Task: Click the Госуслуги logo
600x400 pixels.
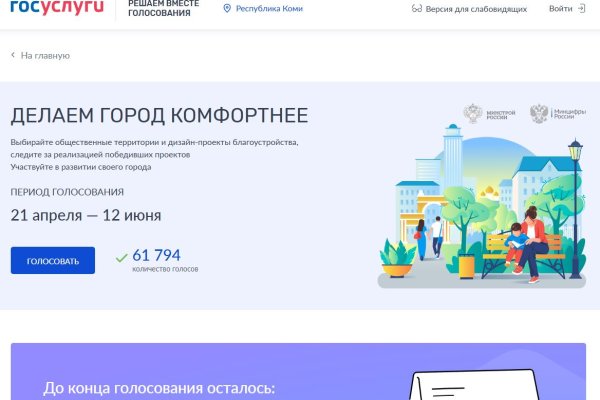Action: [x=57, y=7]
